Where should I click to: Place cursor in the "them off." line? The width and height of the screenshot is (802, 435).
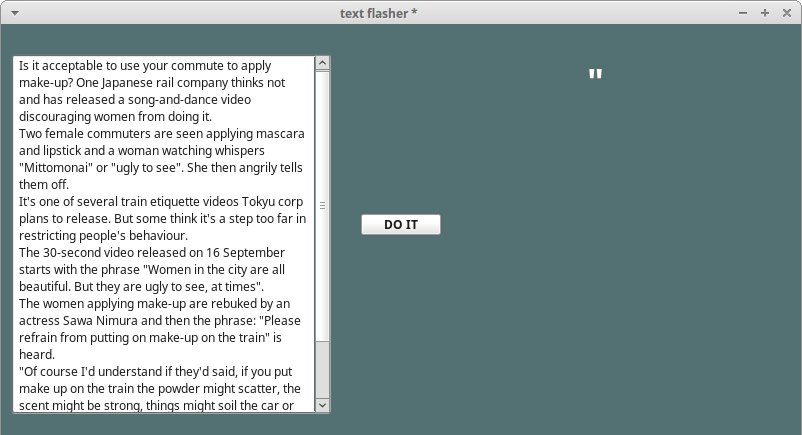point(43,184)
